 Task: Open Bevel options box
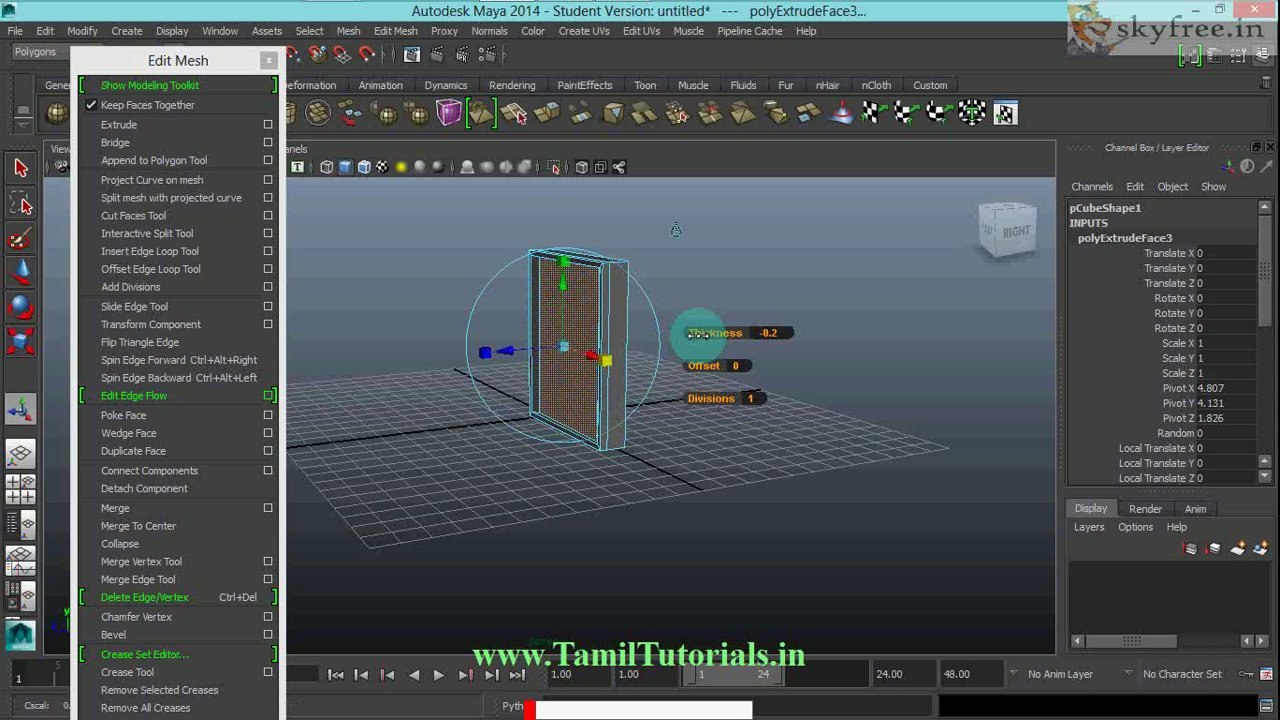(268, 635)
